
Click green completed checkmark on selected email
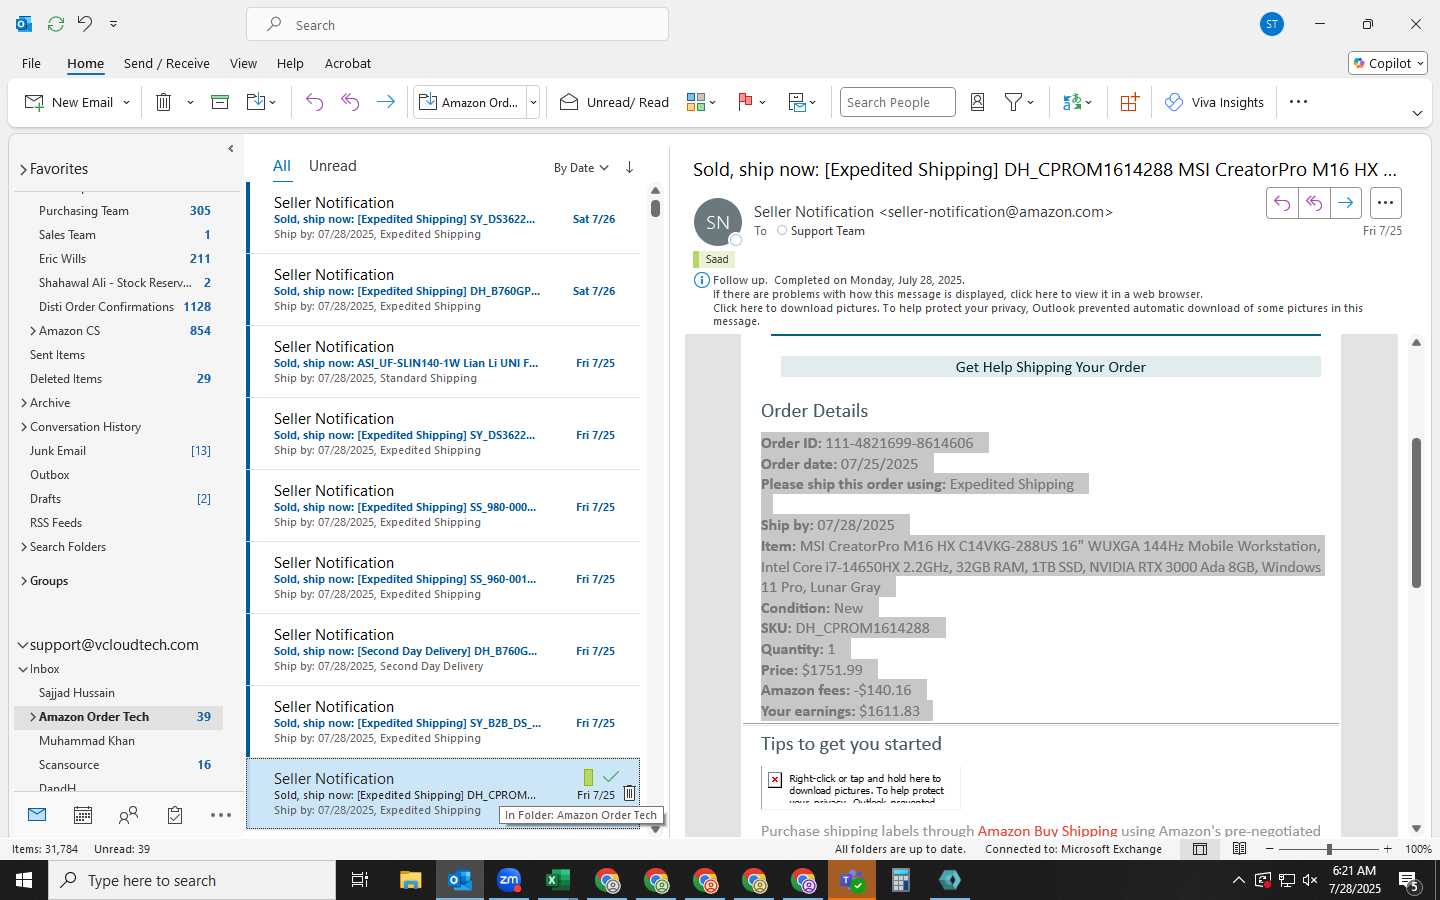pos(611,776)
